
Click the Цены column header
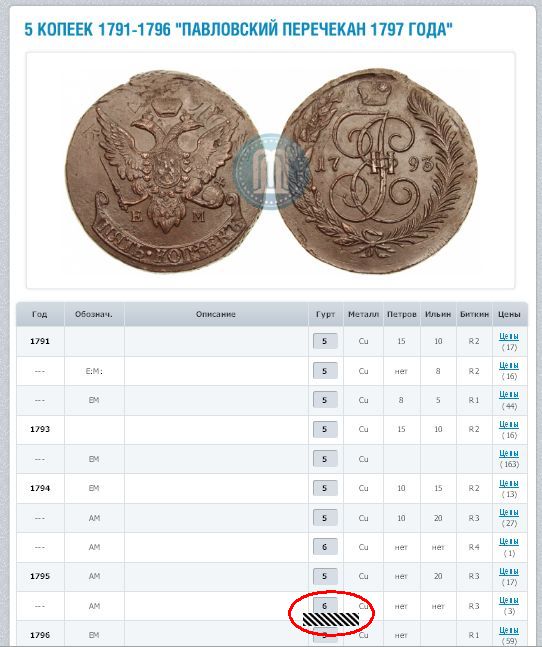[509, 314]
